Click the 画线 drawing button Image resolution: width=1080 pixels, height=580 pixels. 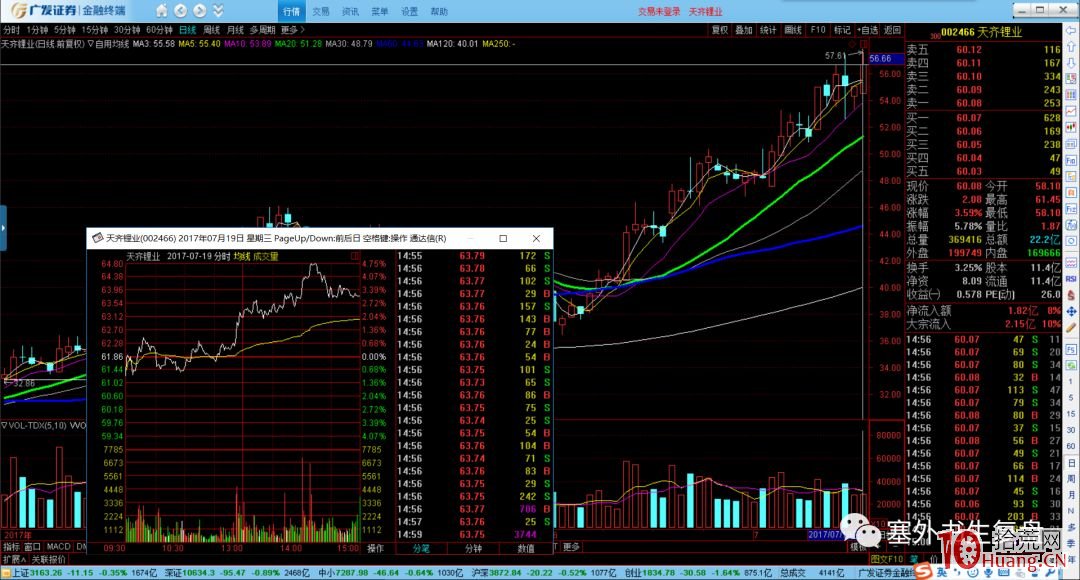pyautogui.click(x=793, y=30)
